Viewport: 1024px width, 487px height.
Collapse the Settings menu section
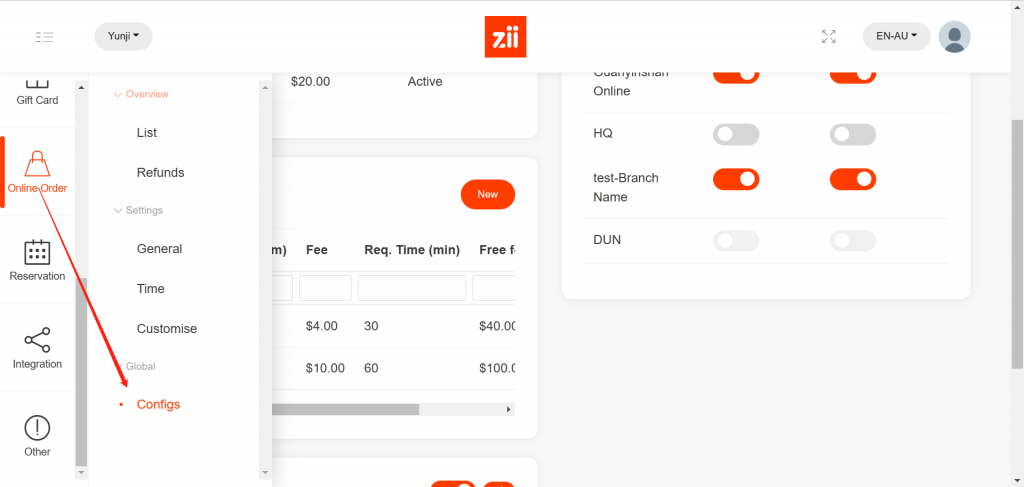pos(138,210)
